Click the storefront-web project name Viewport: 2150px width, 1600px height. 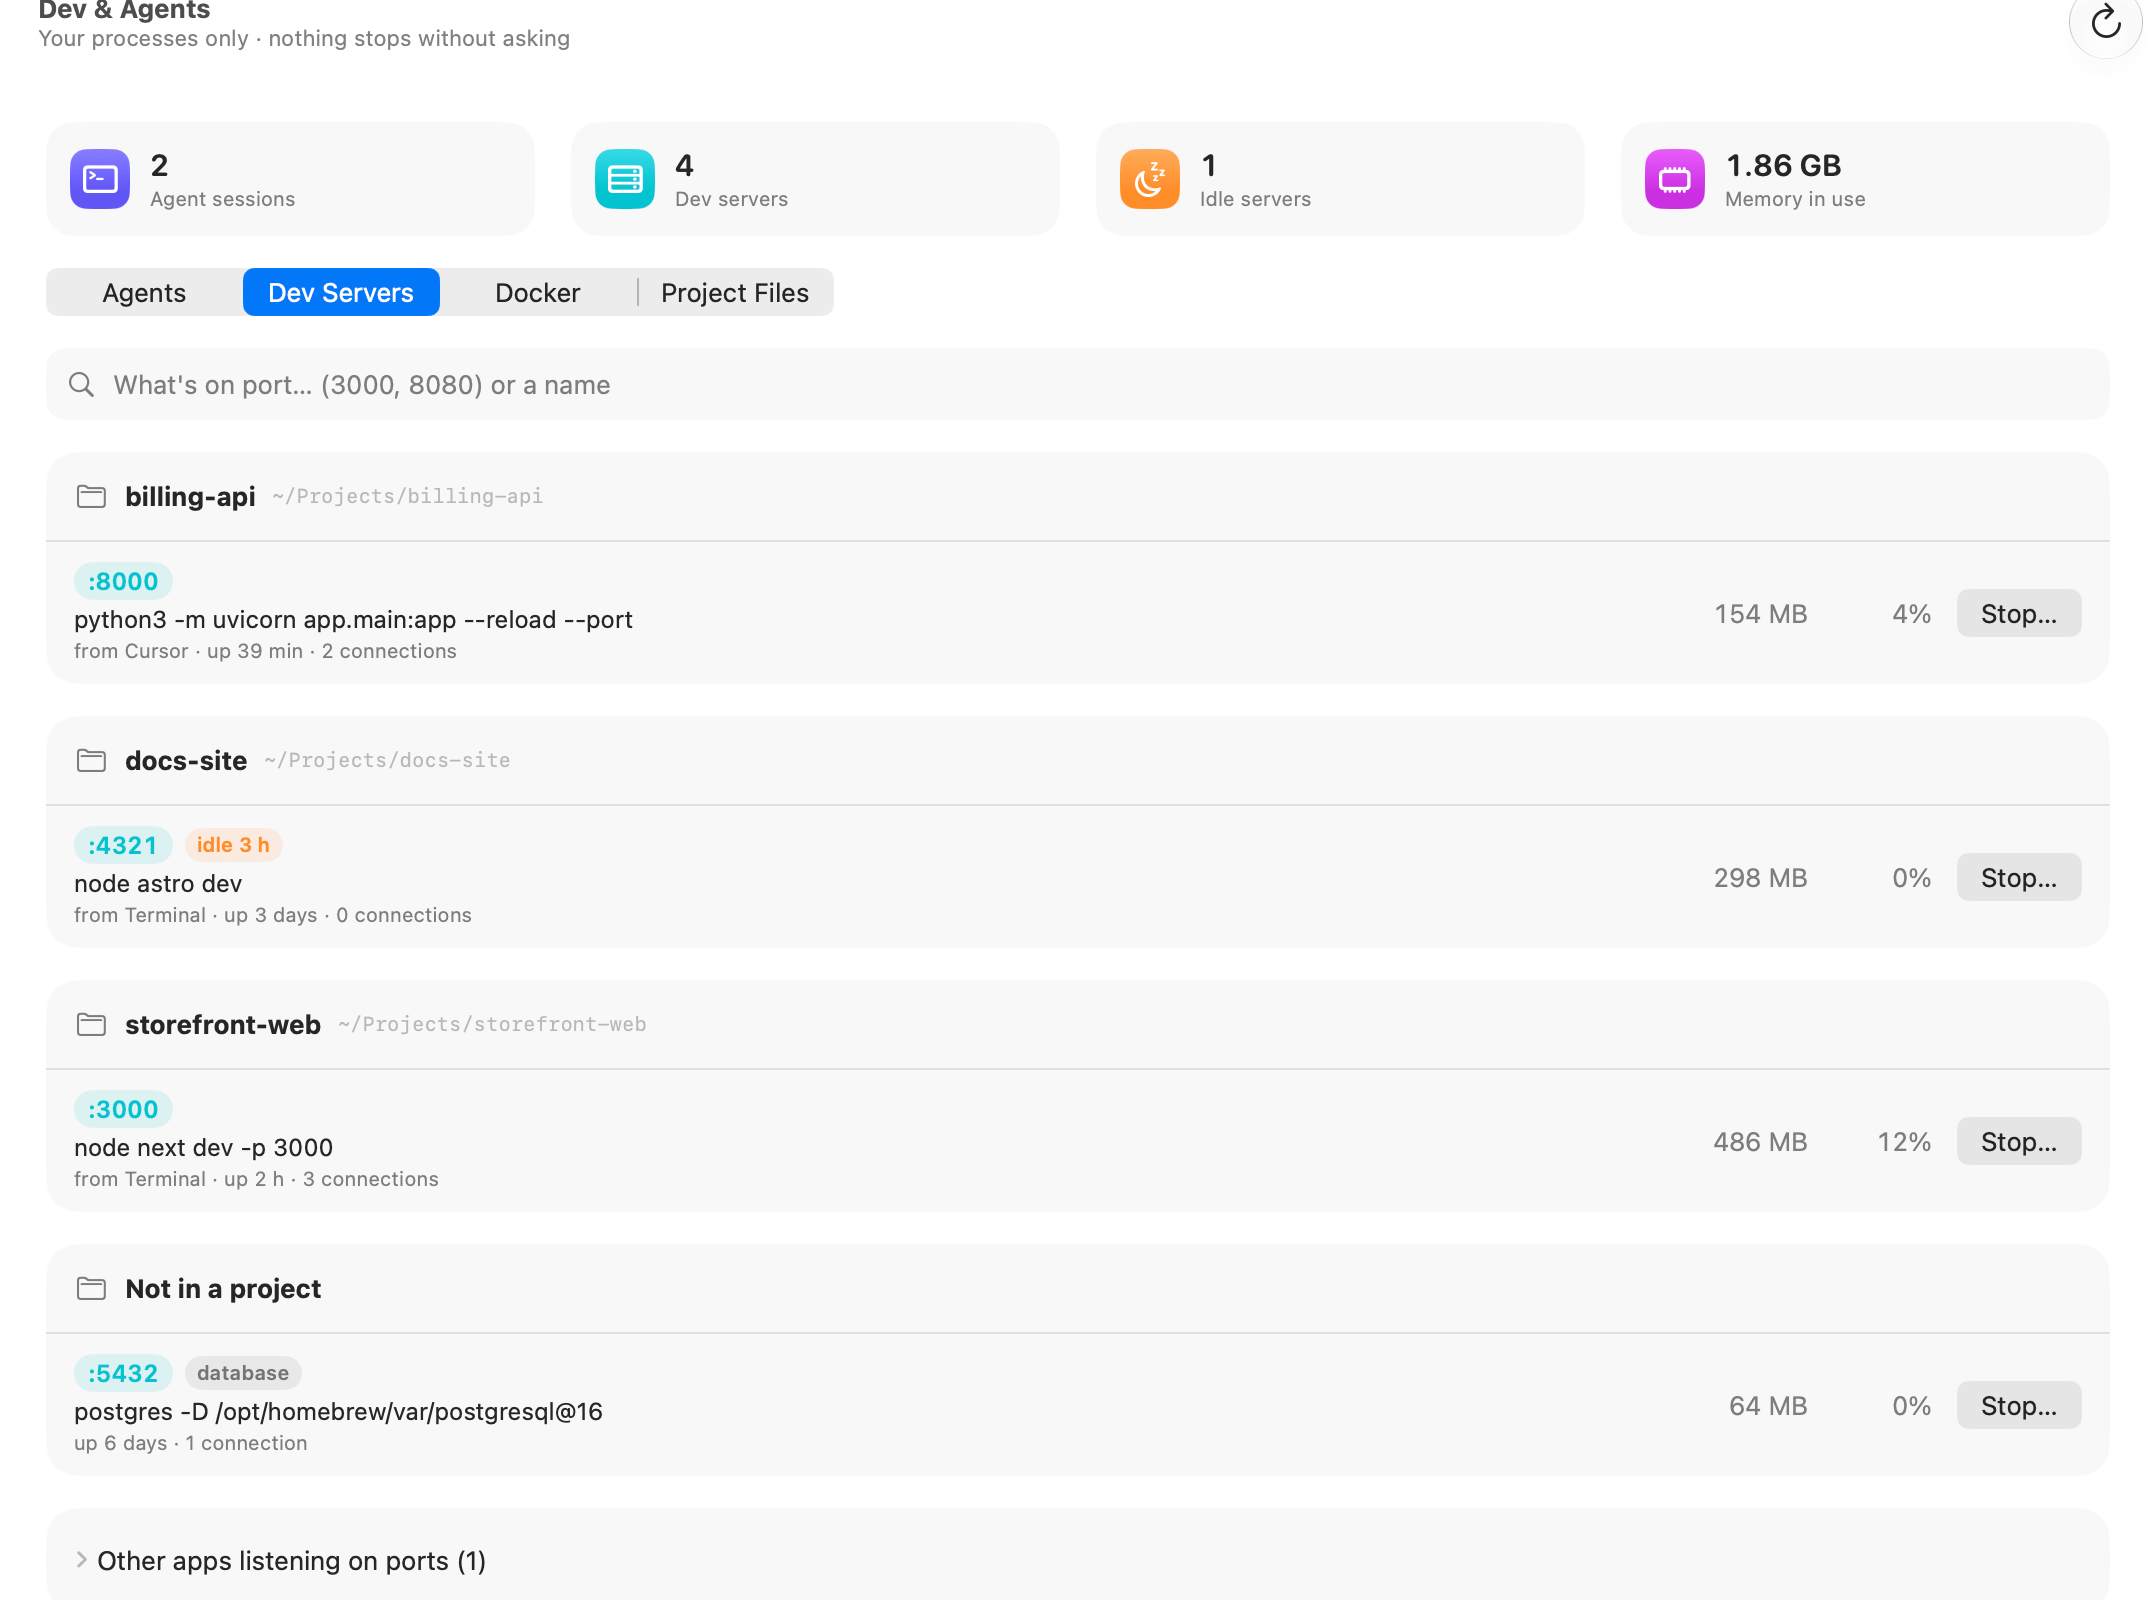[223, 1024]
